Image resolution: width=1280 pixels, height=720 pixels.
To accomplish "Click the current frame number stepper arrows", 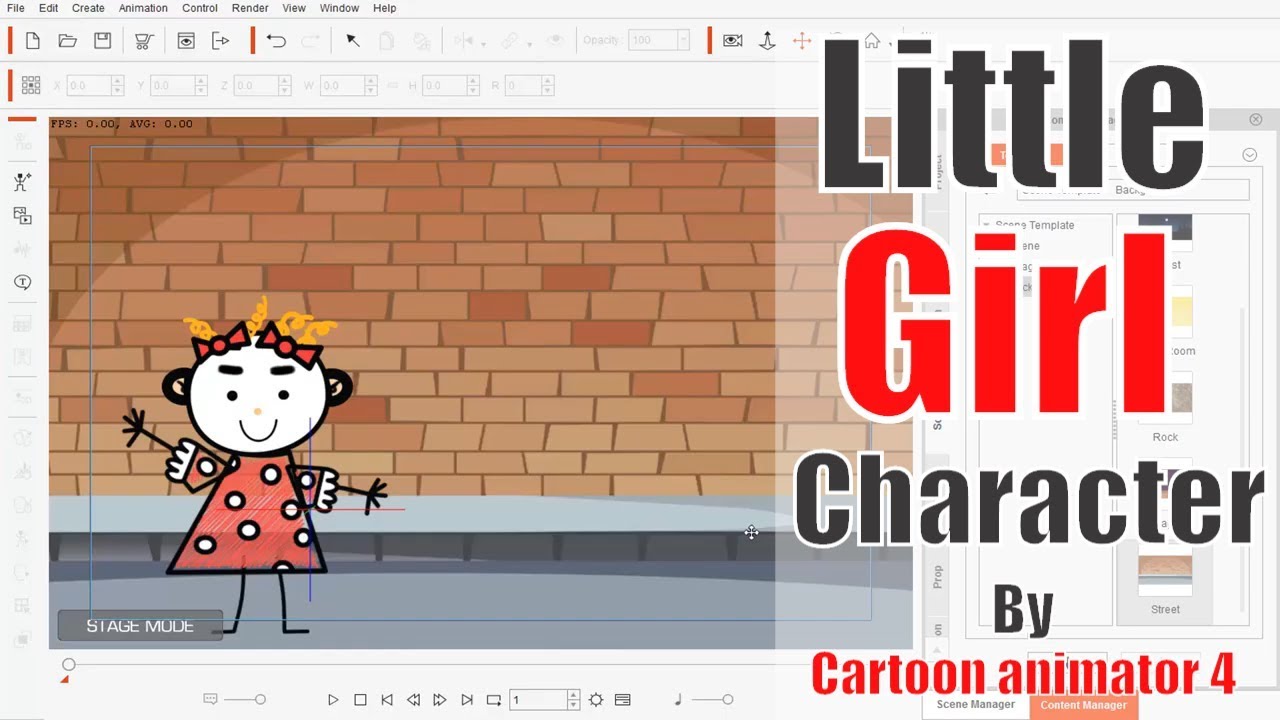I will pos(573,700).
